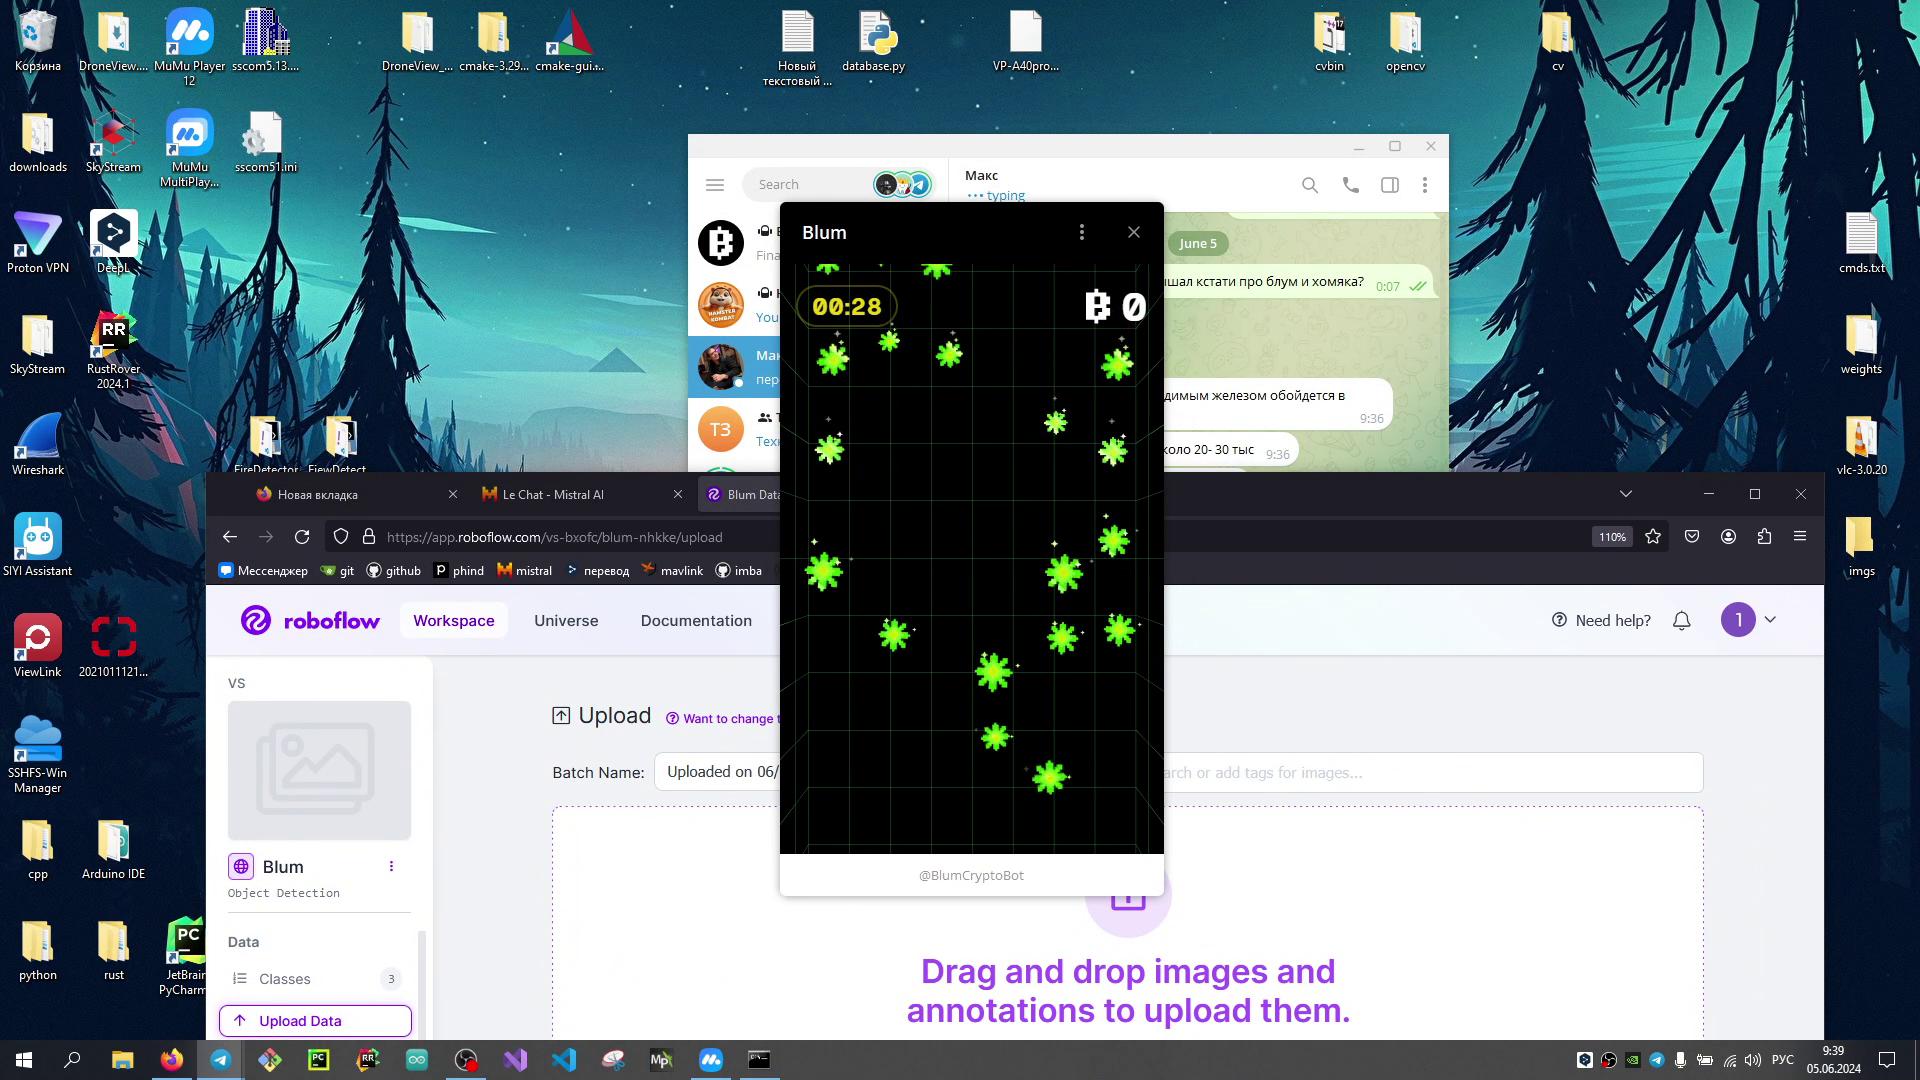The image size is (1920, 1080).
Task: Click the Need help? button
Action: pyautogui.click(x=1601, y=621)
